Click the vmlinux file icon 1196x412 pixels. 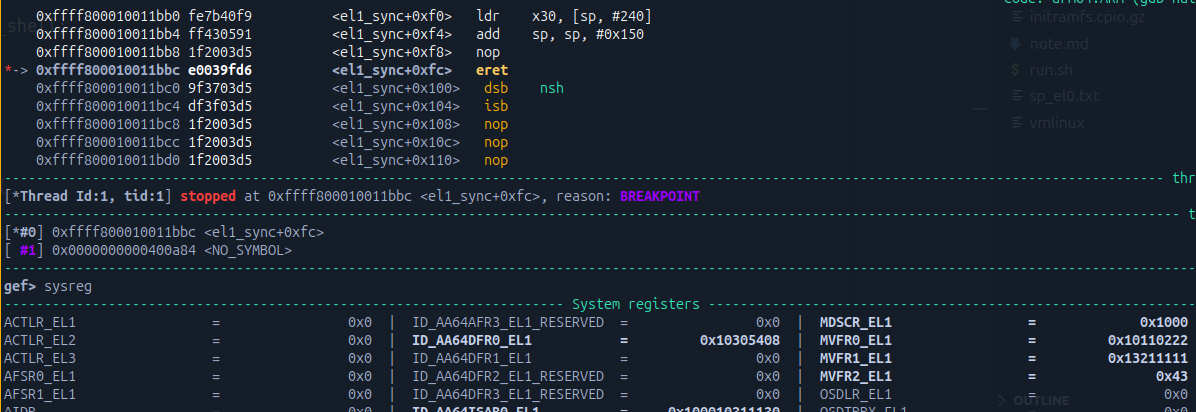[1016, 123]
